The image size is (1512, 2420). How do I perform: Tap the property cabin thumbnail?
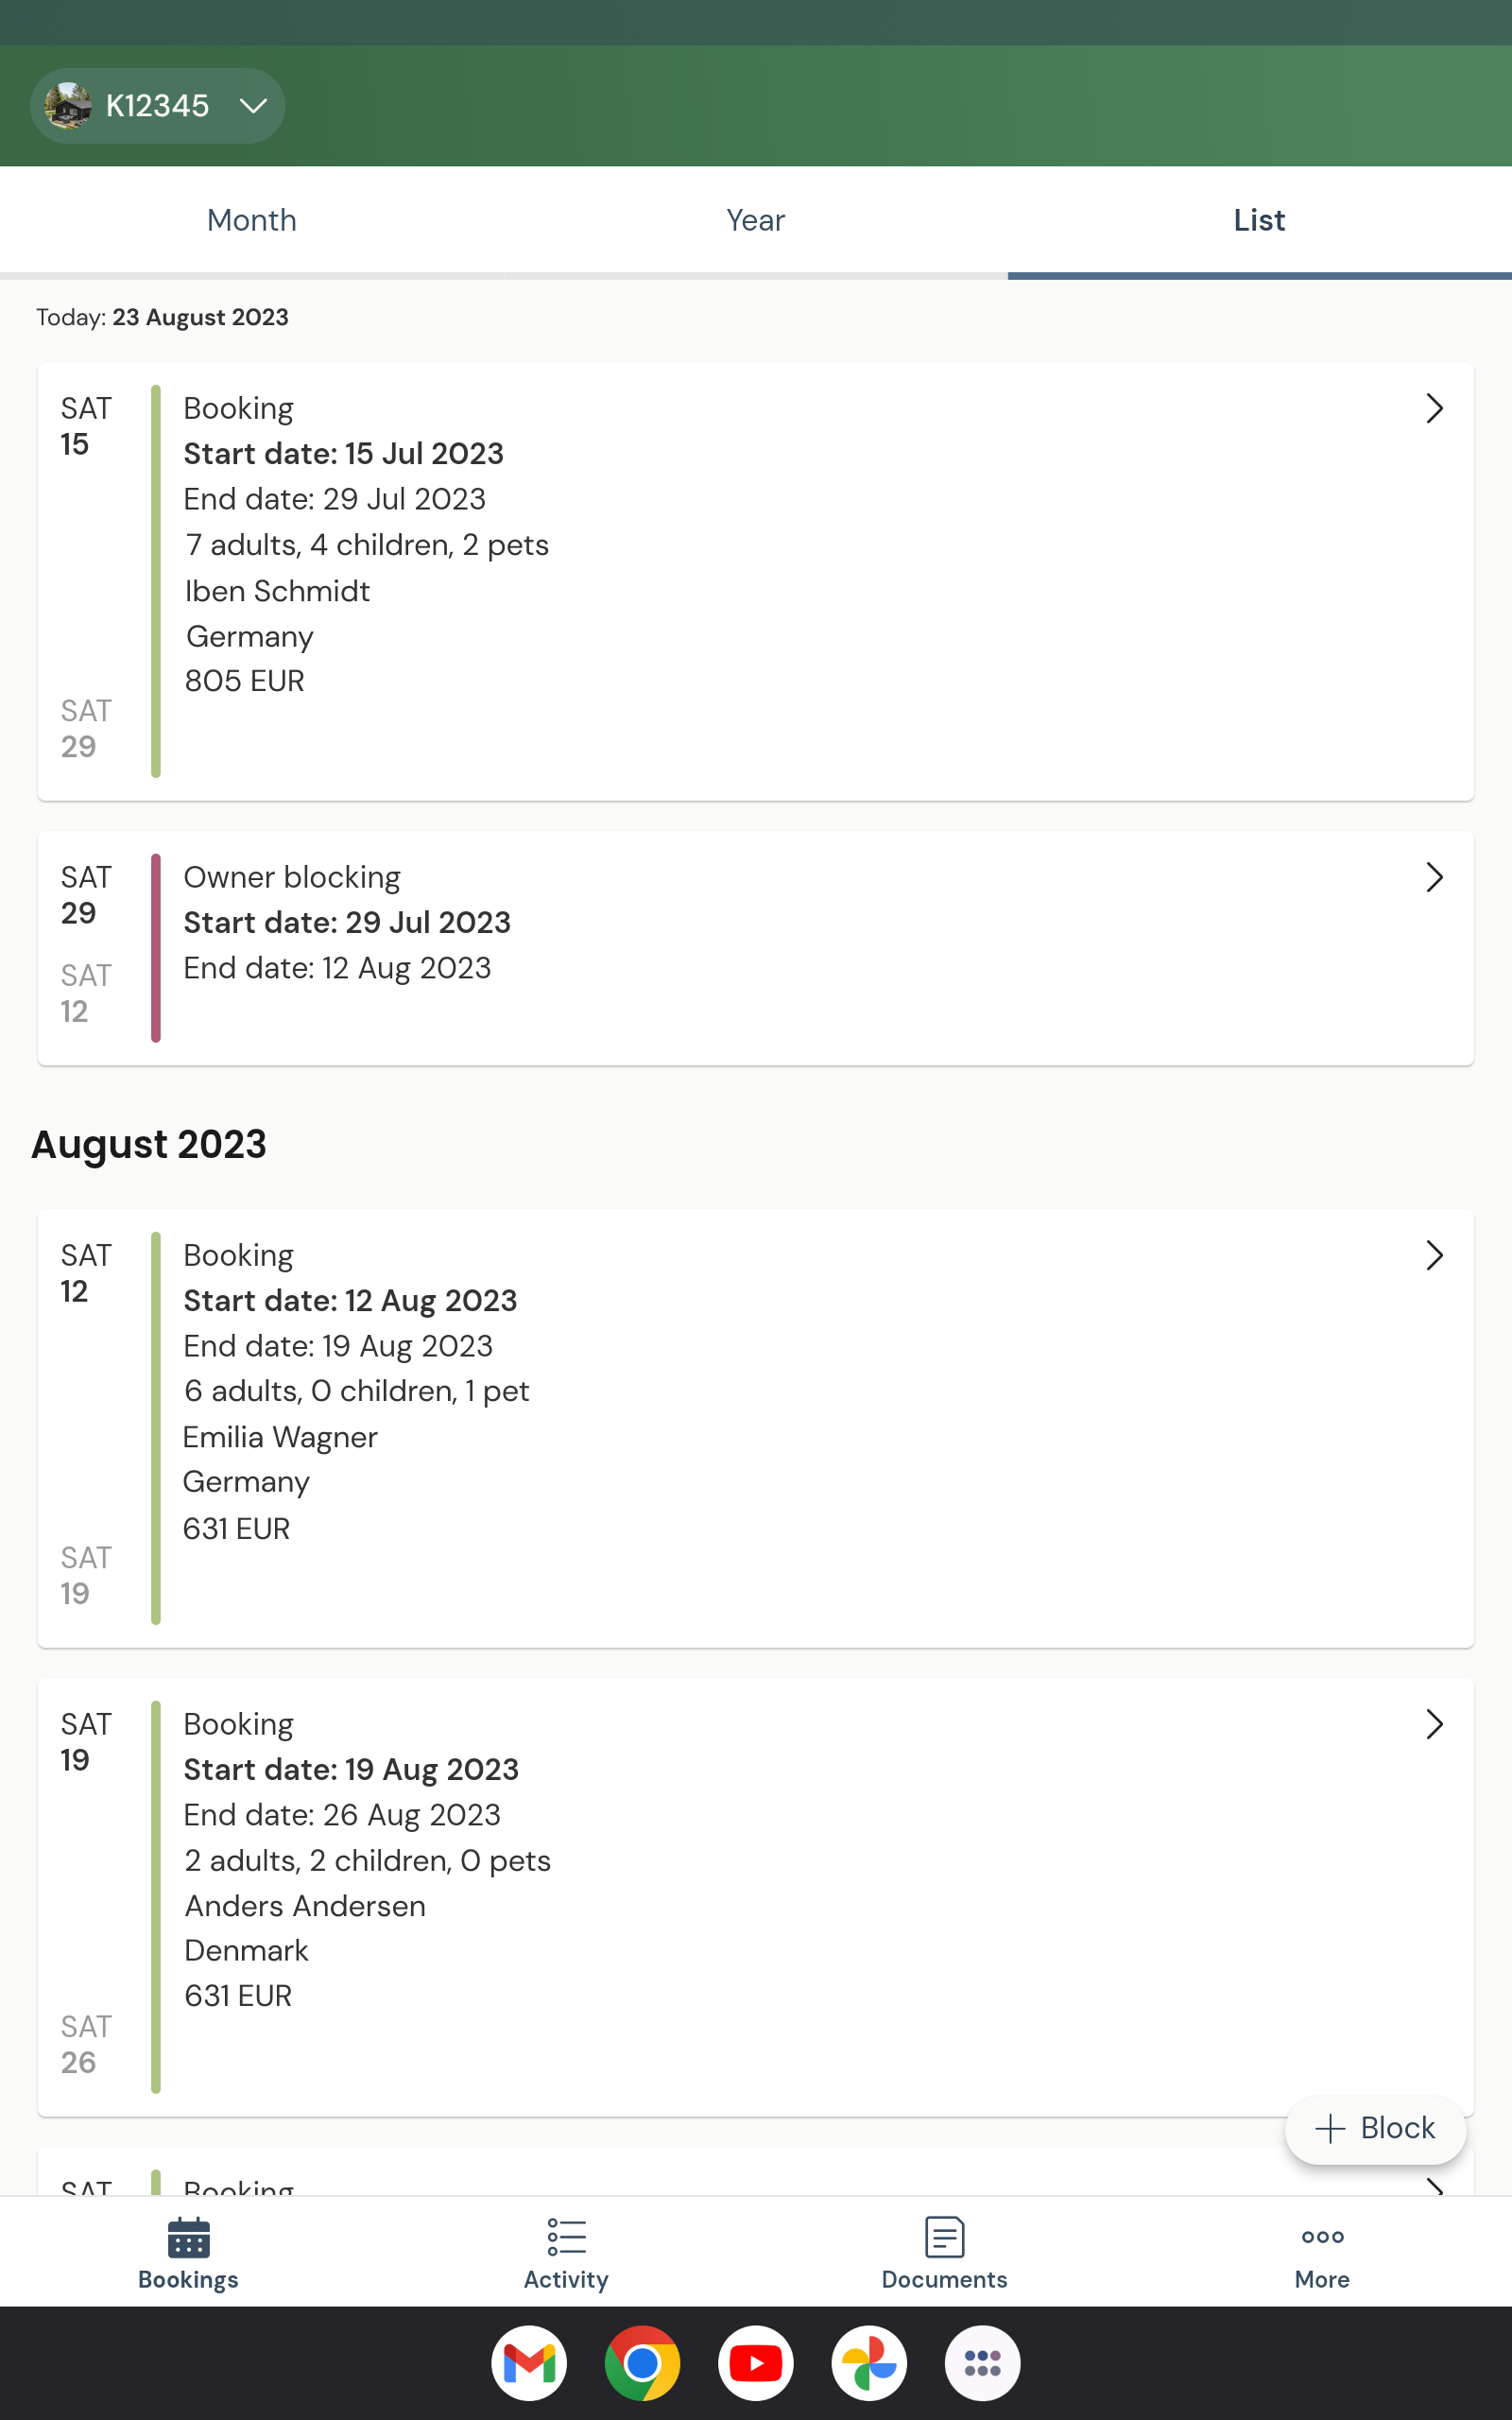coord(68,106)
